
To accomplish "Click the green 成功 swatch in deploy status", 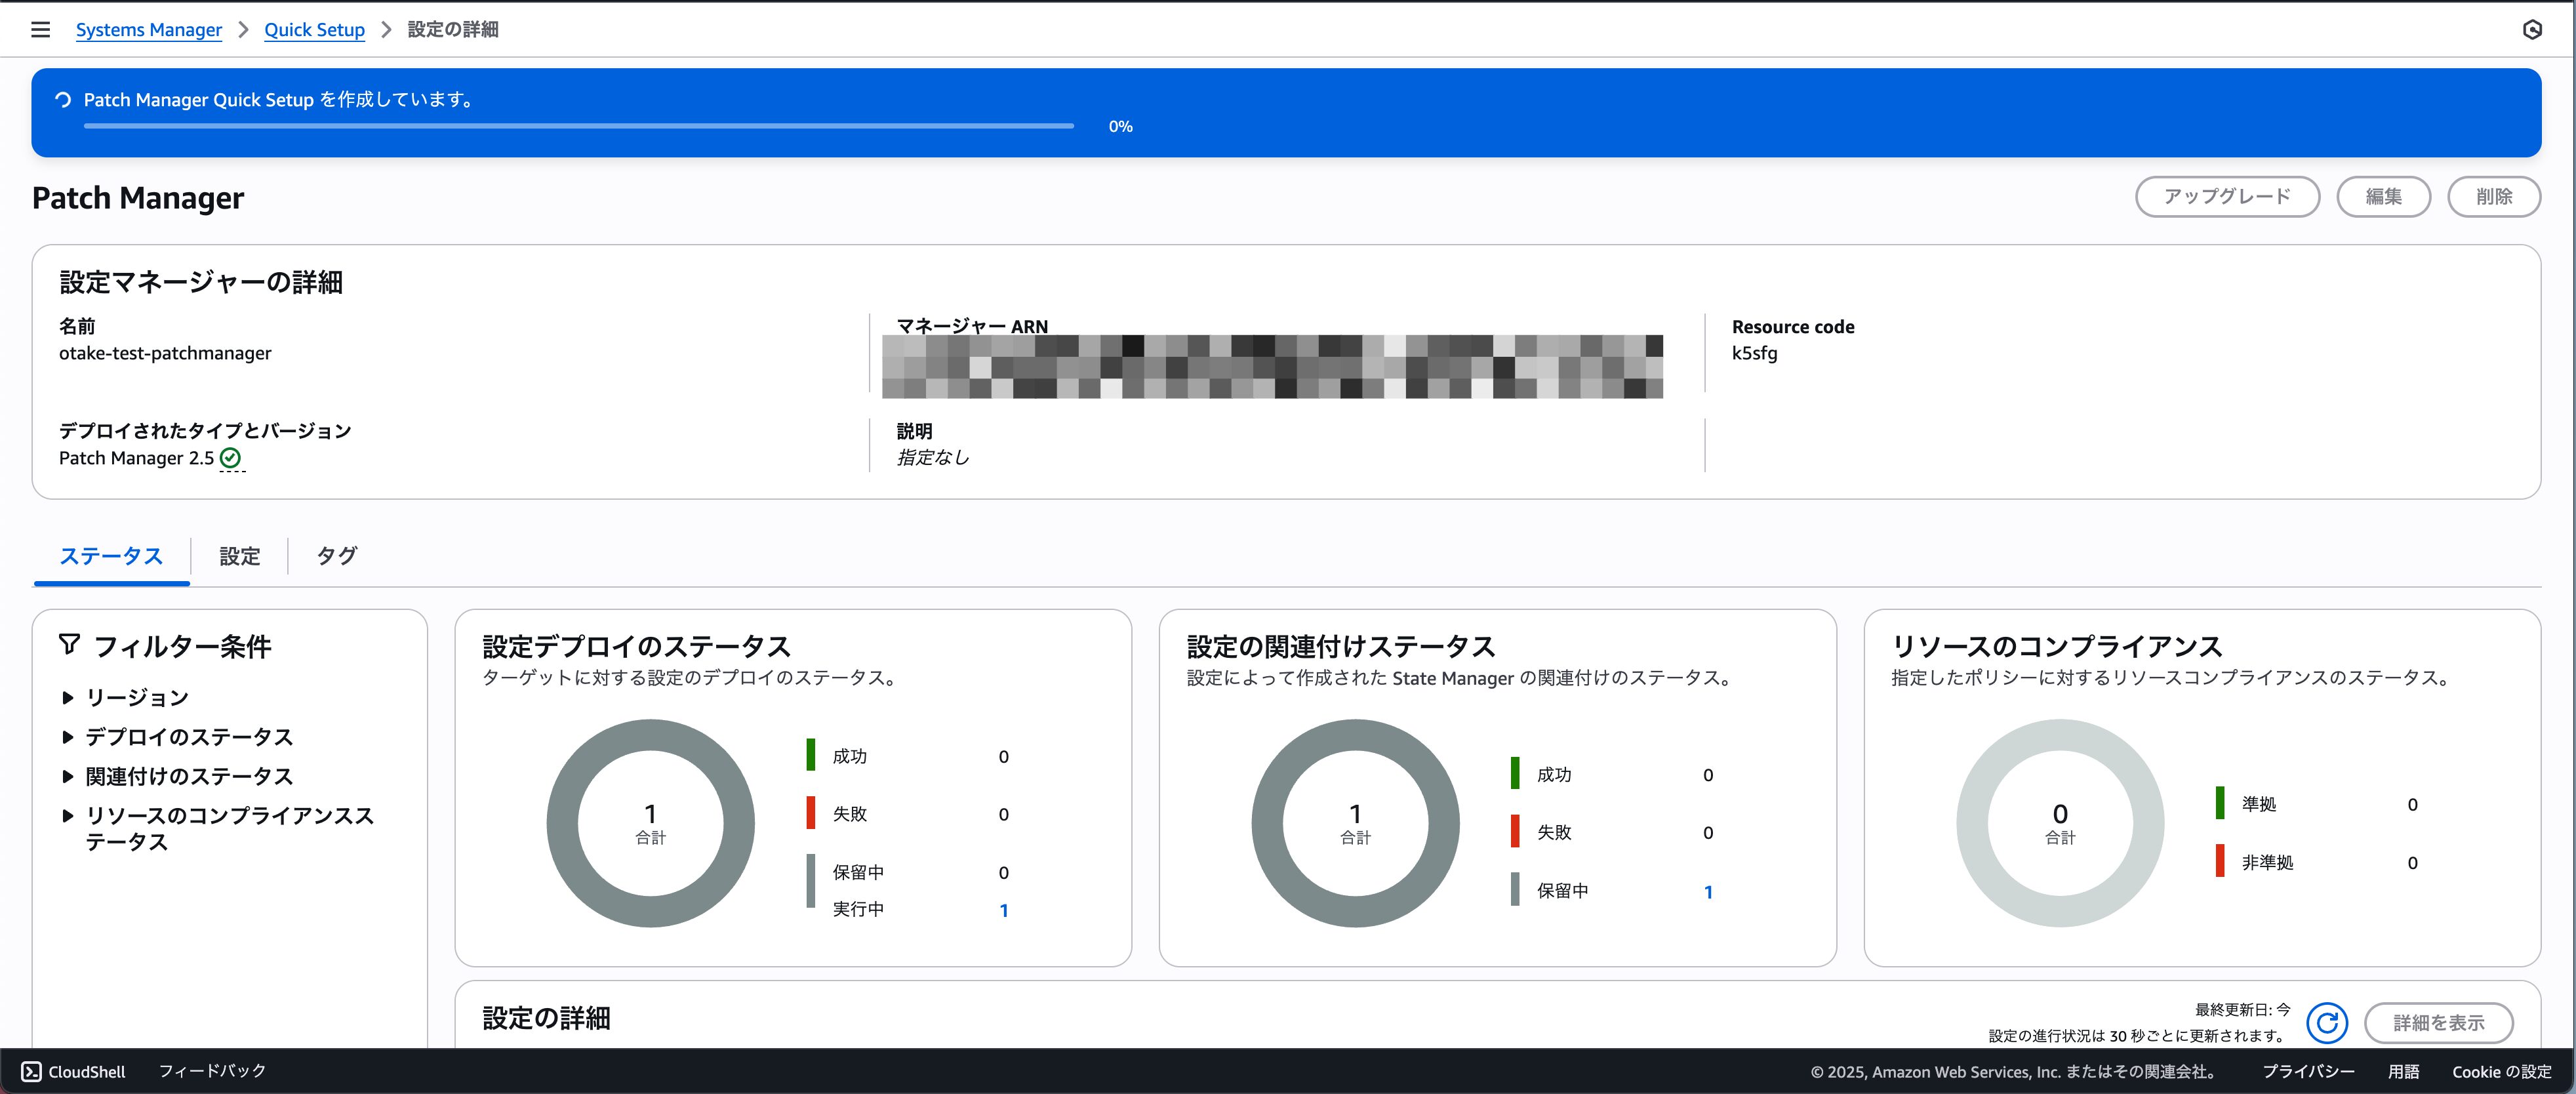I will point(811,755).
